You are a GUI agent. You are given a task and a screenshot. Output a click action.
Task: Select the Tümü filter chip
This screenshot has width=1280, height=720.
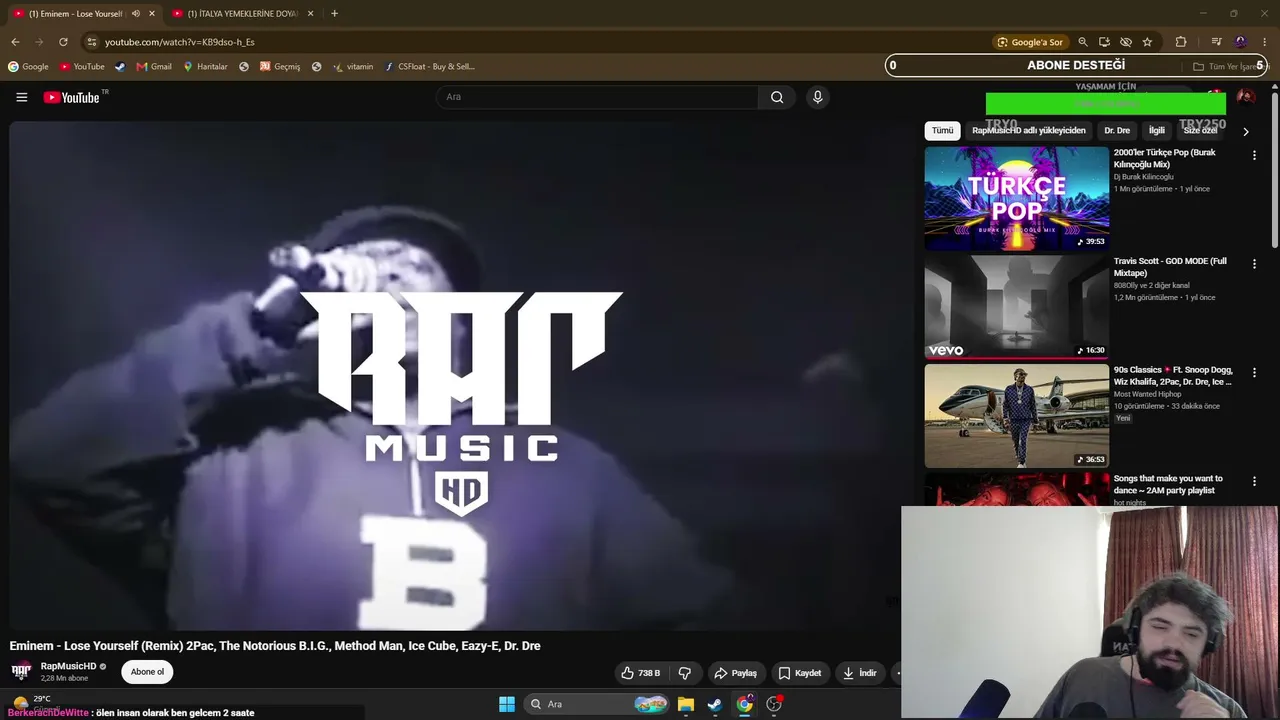(x=942, y=131)
